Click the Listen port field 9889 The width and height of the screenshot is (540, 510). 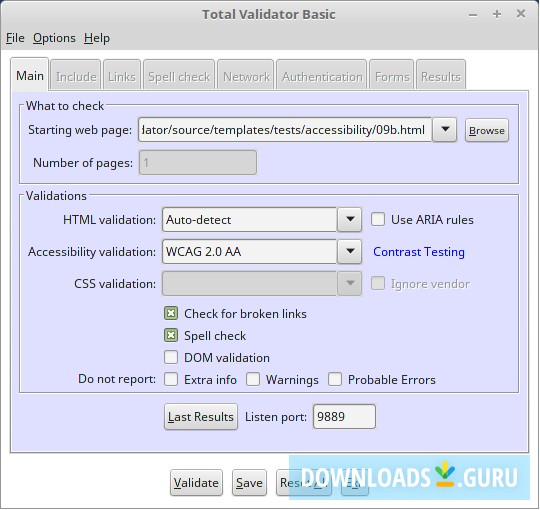344,416
